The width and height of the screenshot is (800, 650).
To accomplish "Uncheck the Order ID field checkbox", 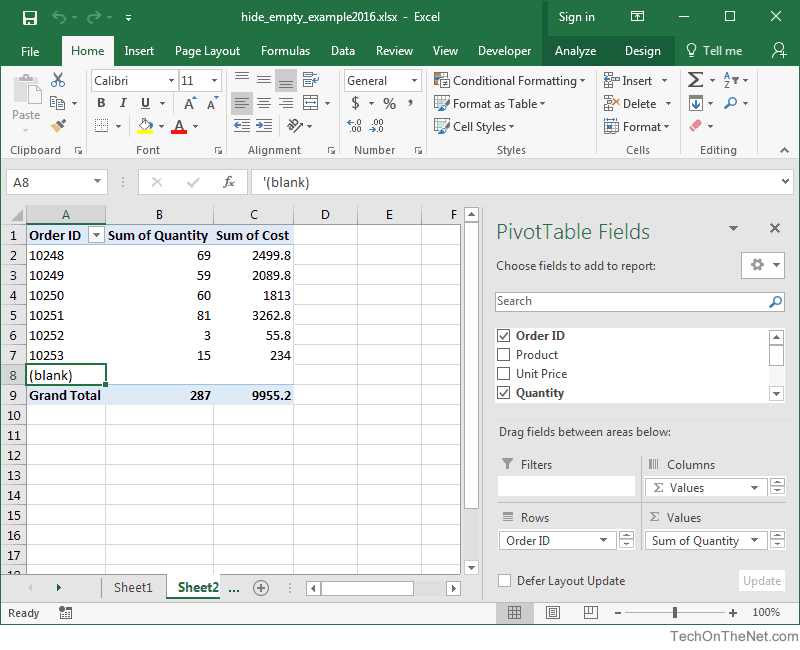I will 504,336.
